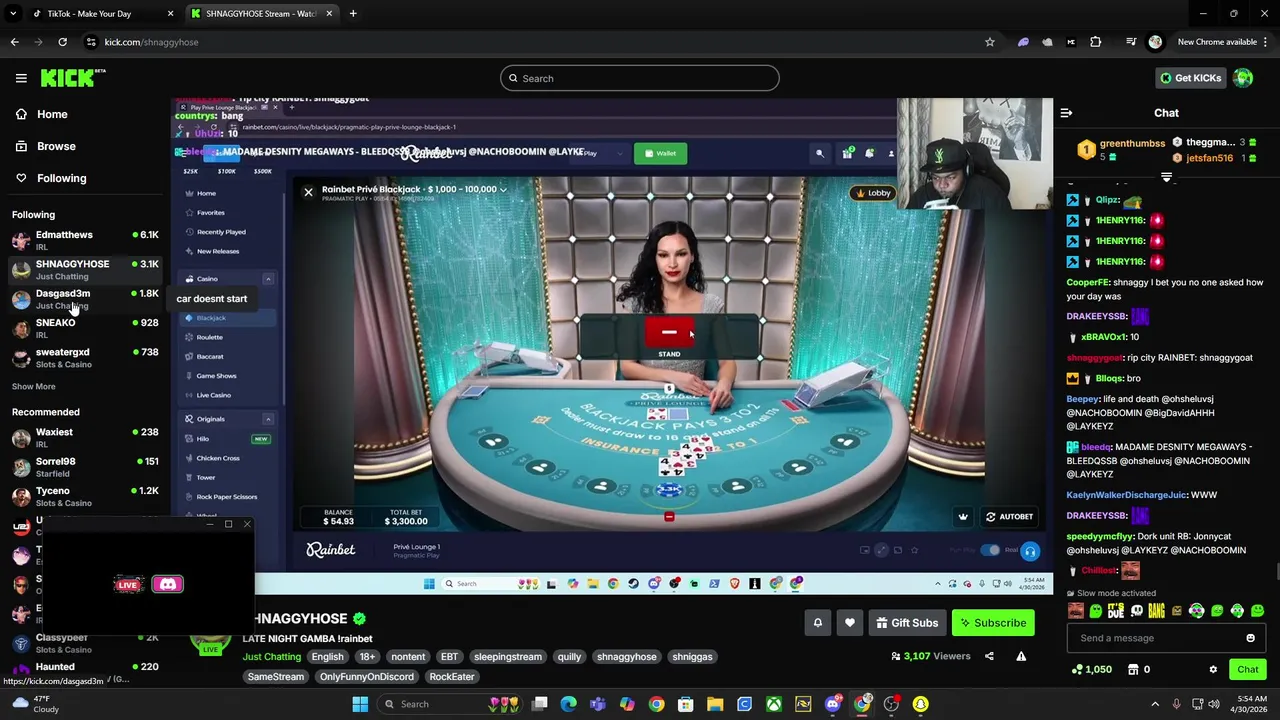
Task: Expand gift leaderboard chevron under chat header
Action: [1166, 177]
